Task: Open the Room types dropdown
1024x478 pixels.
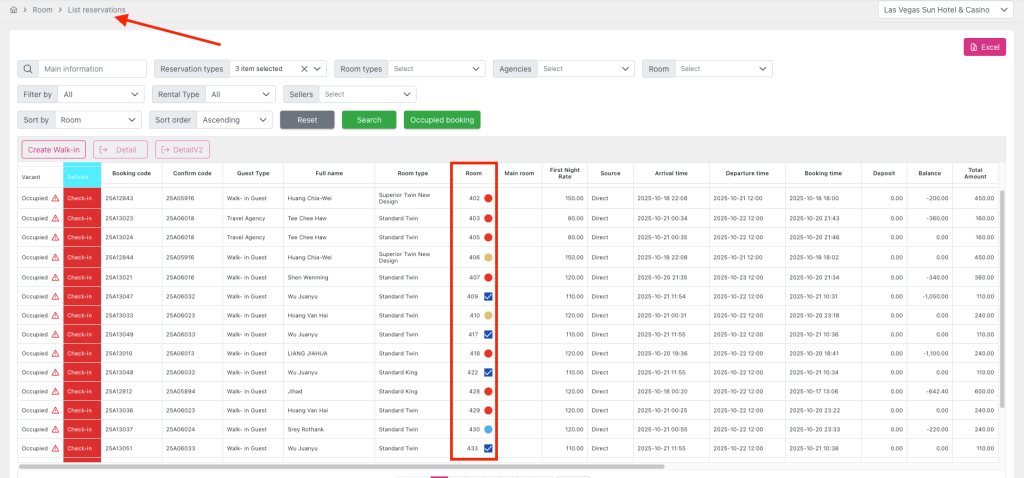Action: (436, 69)
